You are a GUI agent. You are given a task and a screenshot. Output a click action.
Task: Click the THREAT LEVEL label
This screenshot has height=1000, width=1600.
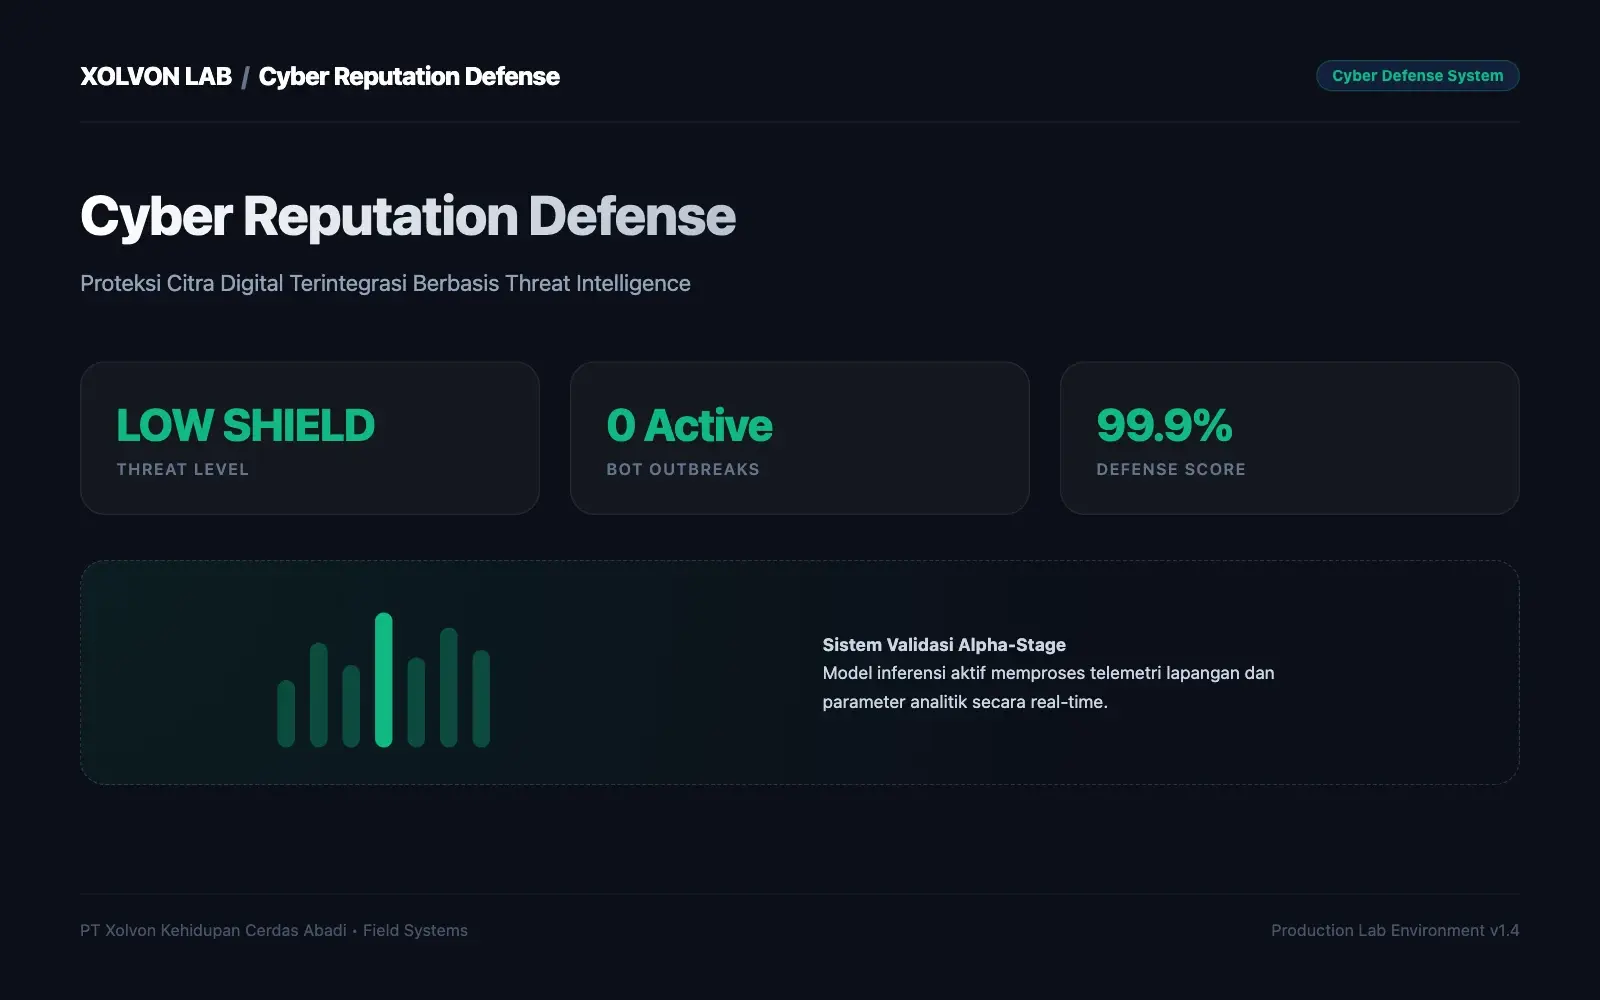coord(183,469)
